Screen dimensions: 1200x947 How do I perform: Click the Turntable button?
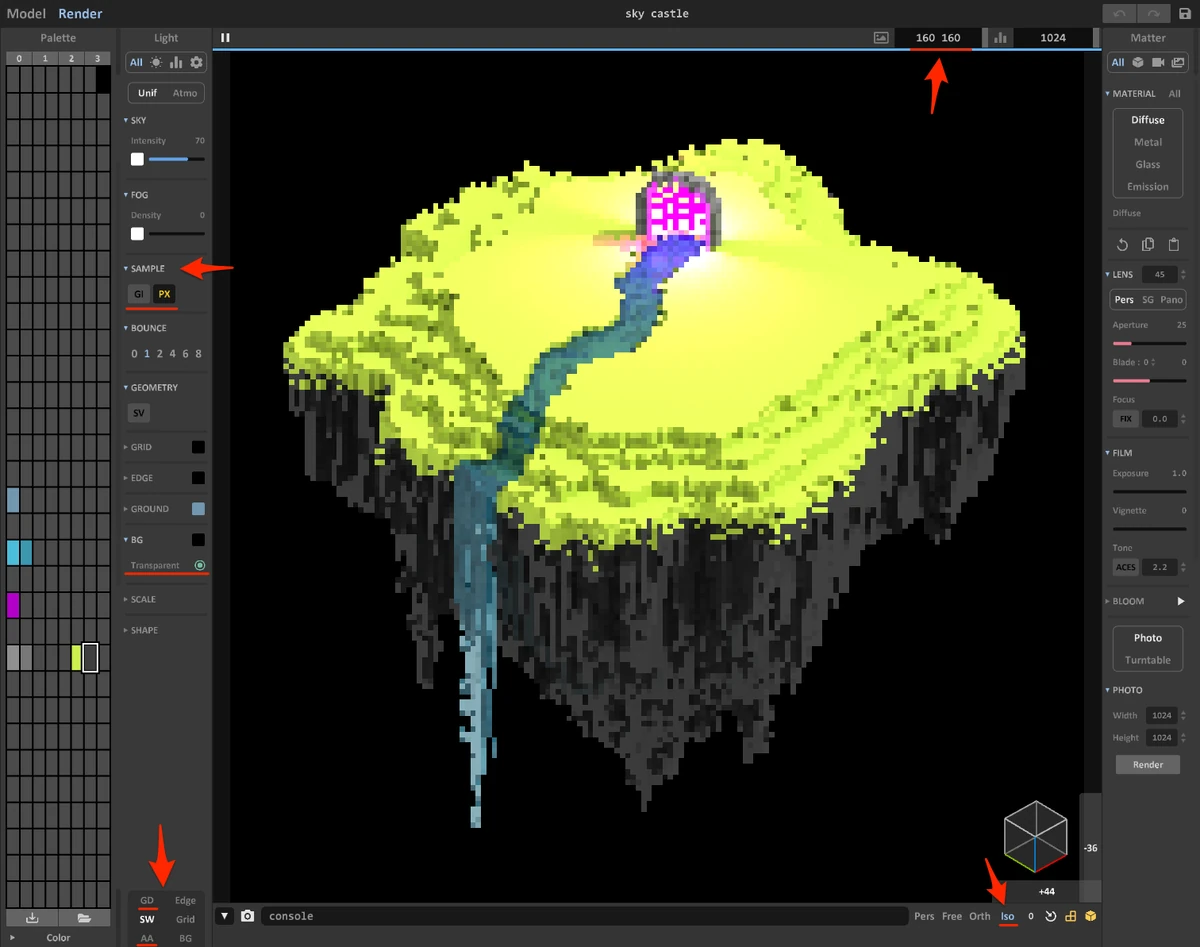pos(1147,660)
